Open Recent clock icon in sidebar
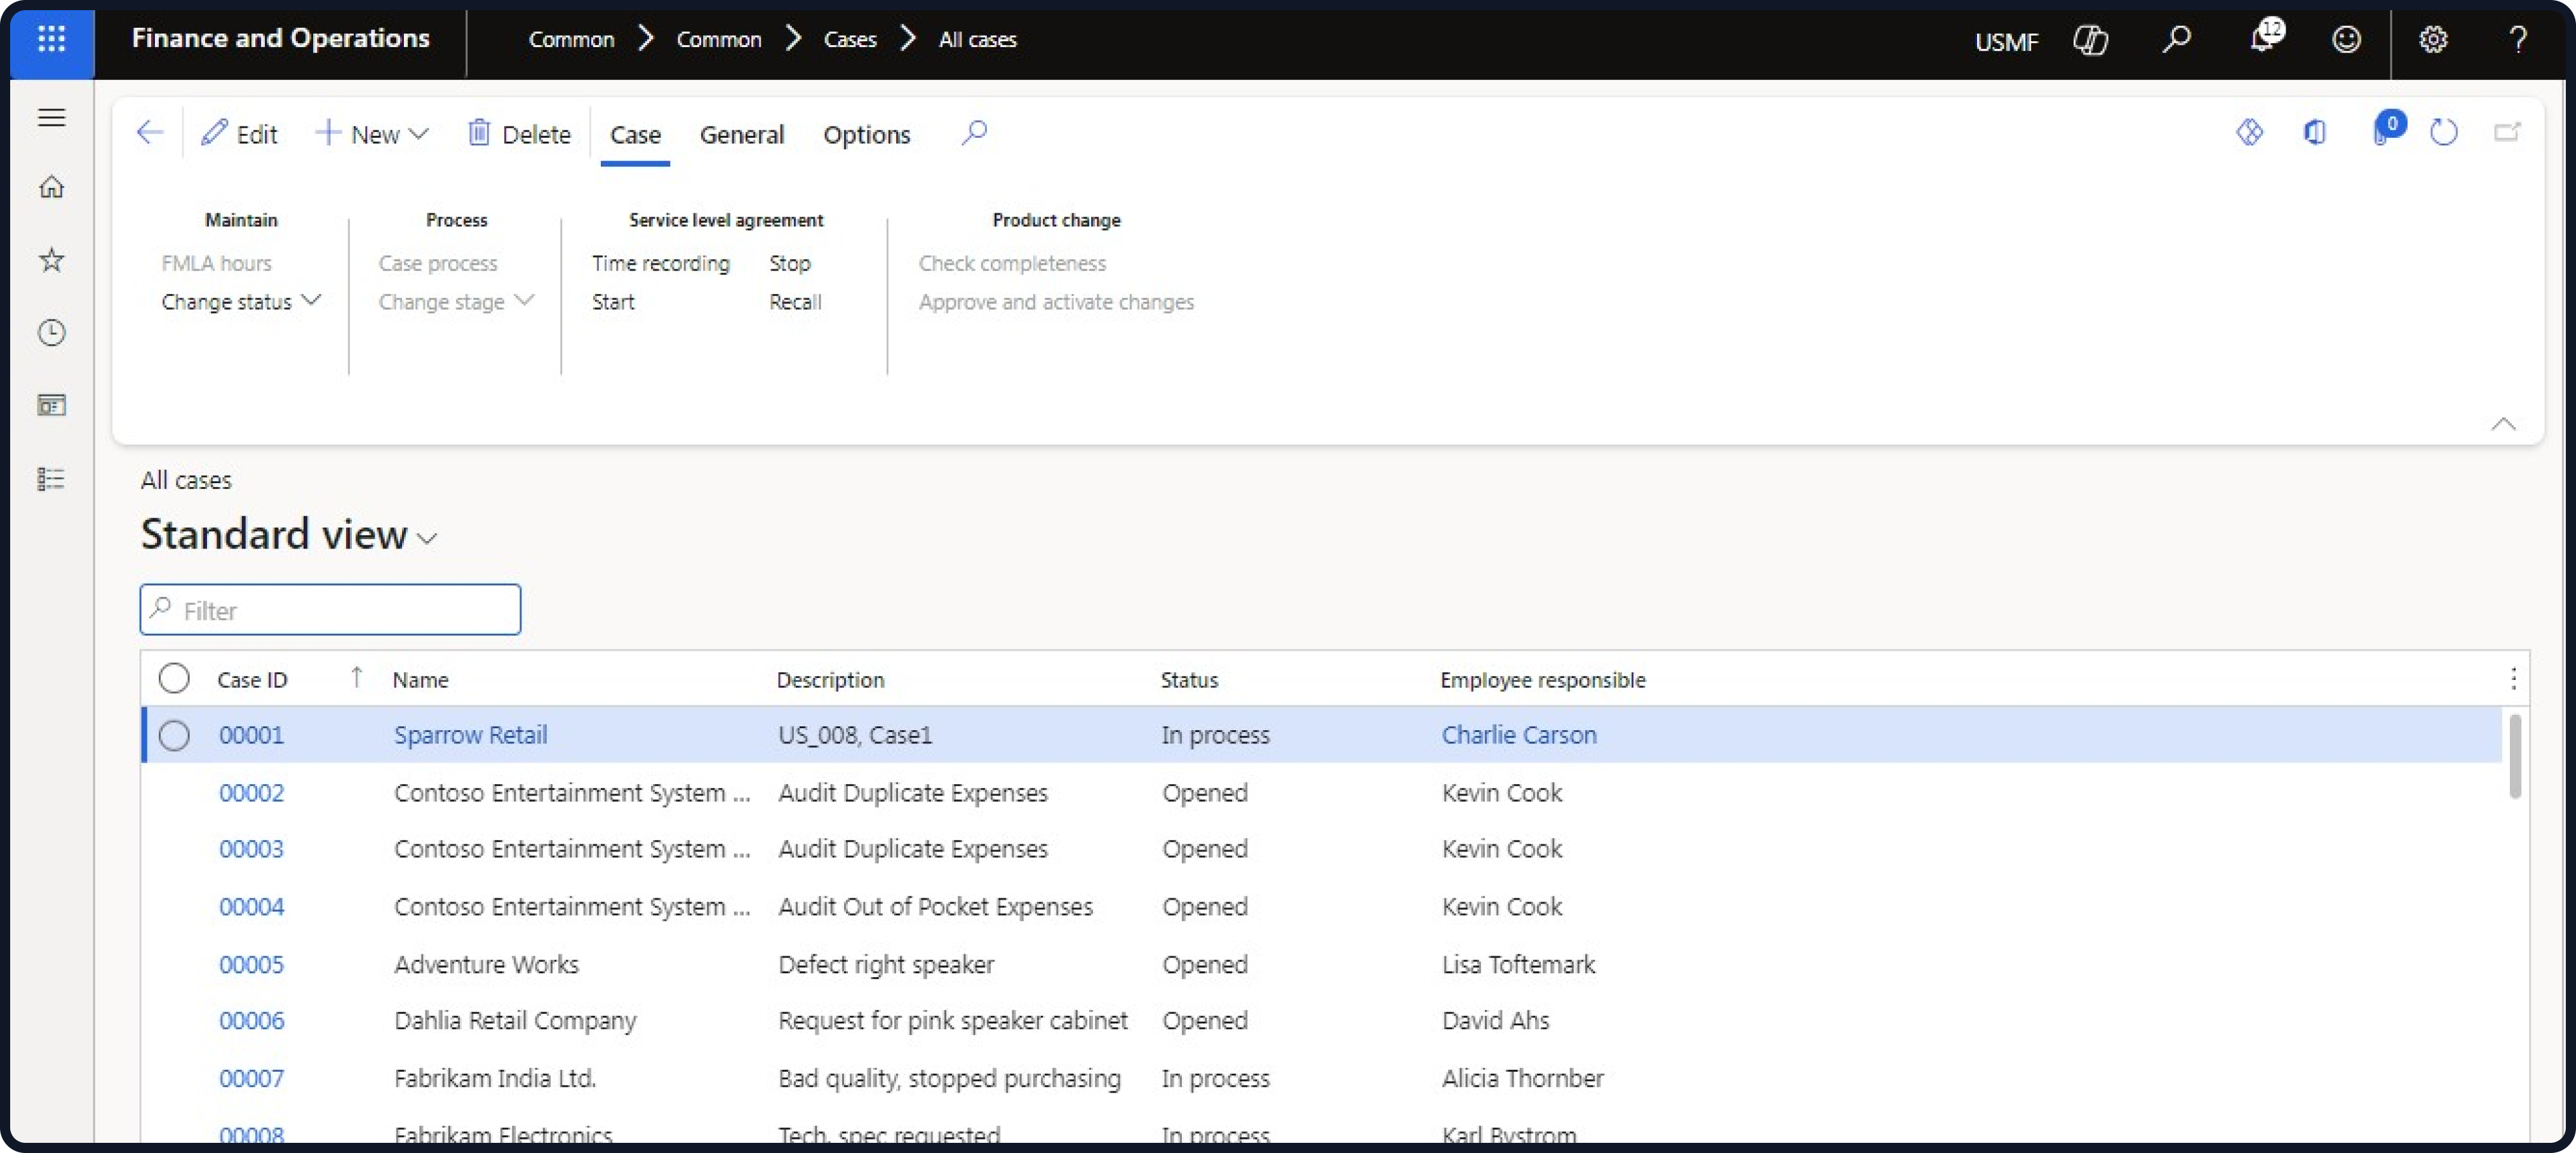Screen dimensions: 2576x1153 tap(51, 332)
